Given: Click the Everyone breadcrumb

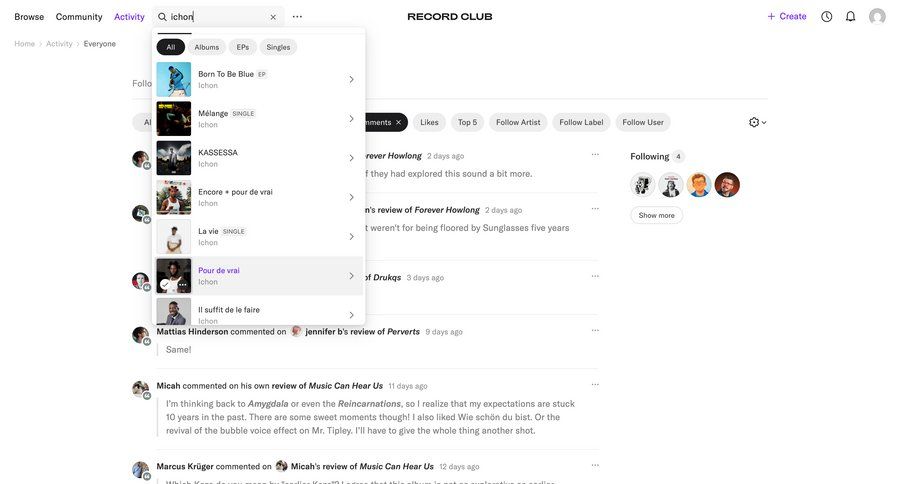Looking at the screenshot, I should point(99,44).
